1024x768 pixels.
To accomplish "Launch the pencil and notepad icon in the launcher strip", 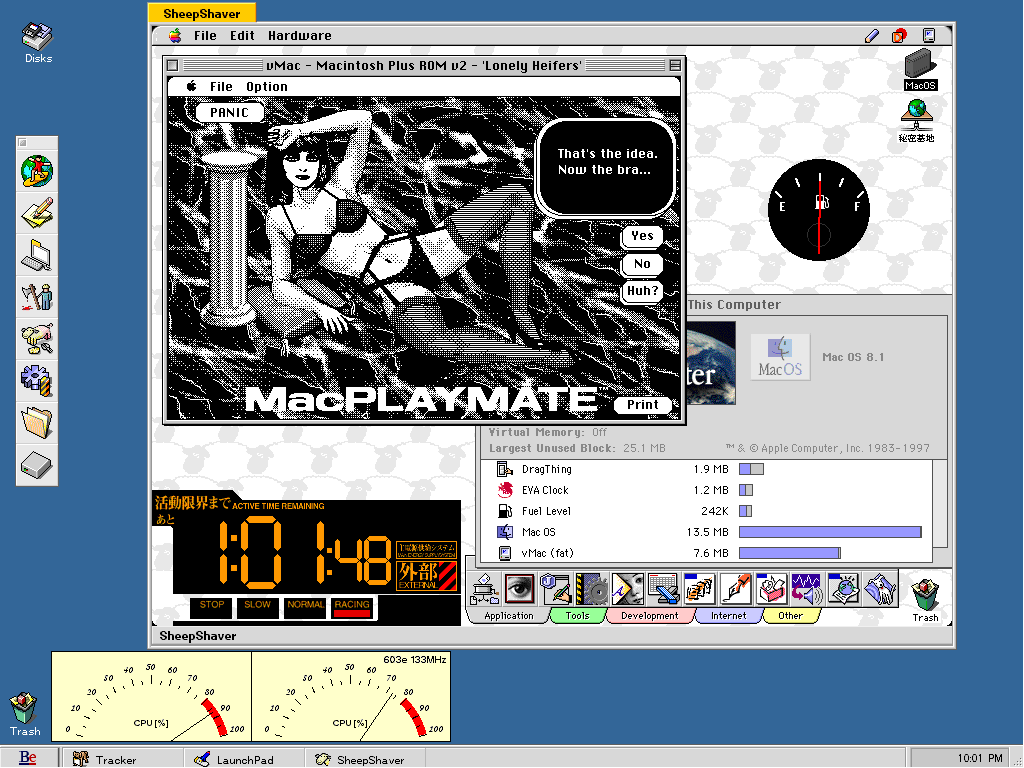I will [x=37, y=213].
